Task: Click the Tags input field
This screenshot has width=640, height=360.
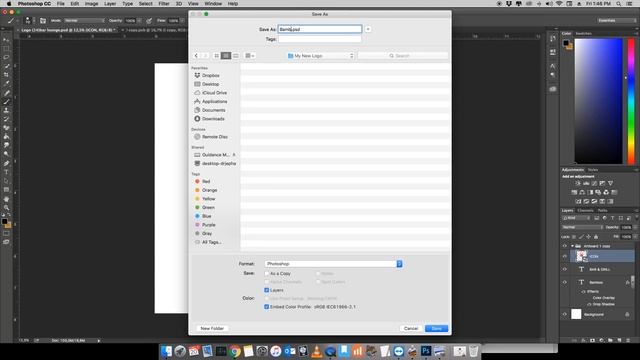Action: (x=320, y=40)
